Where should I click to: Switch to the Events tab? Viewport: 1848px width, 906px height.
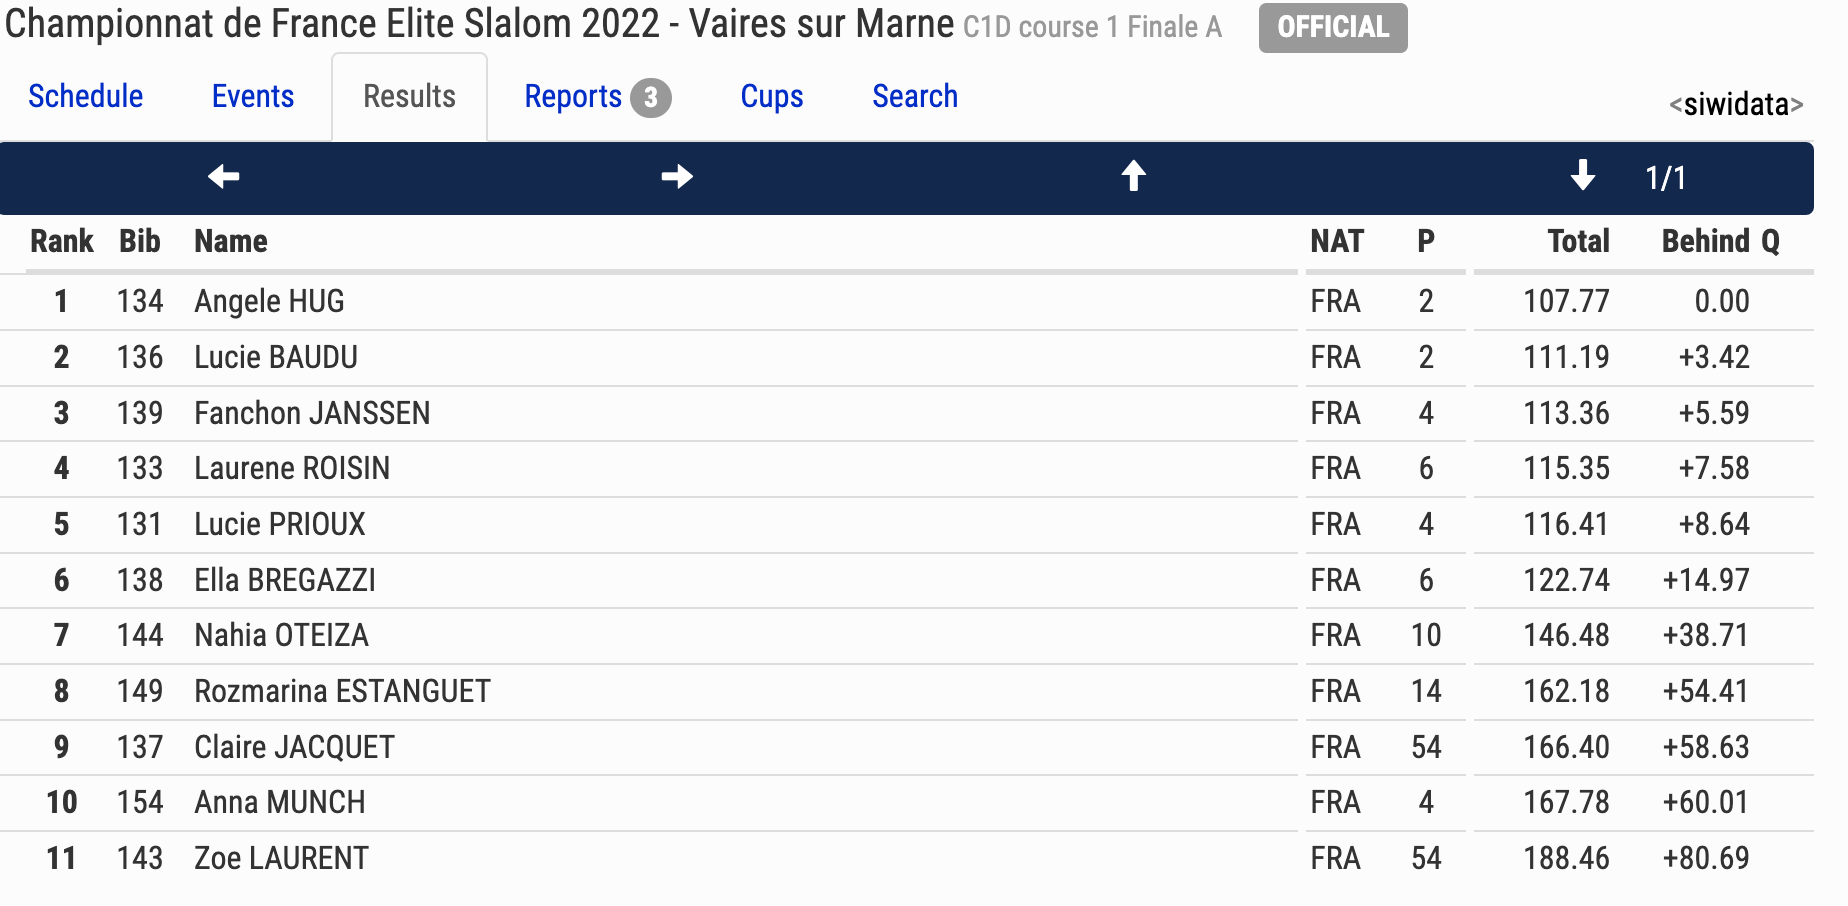coord(253,96)
